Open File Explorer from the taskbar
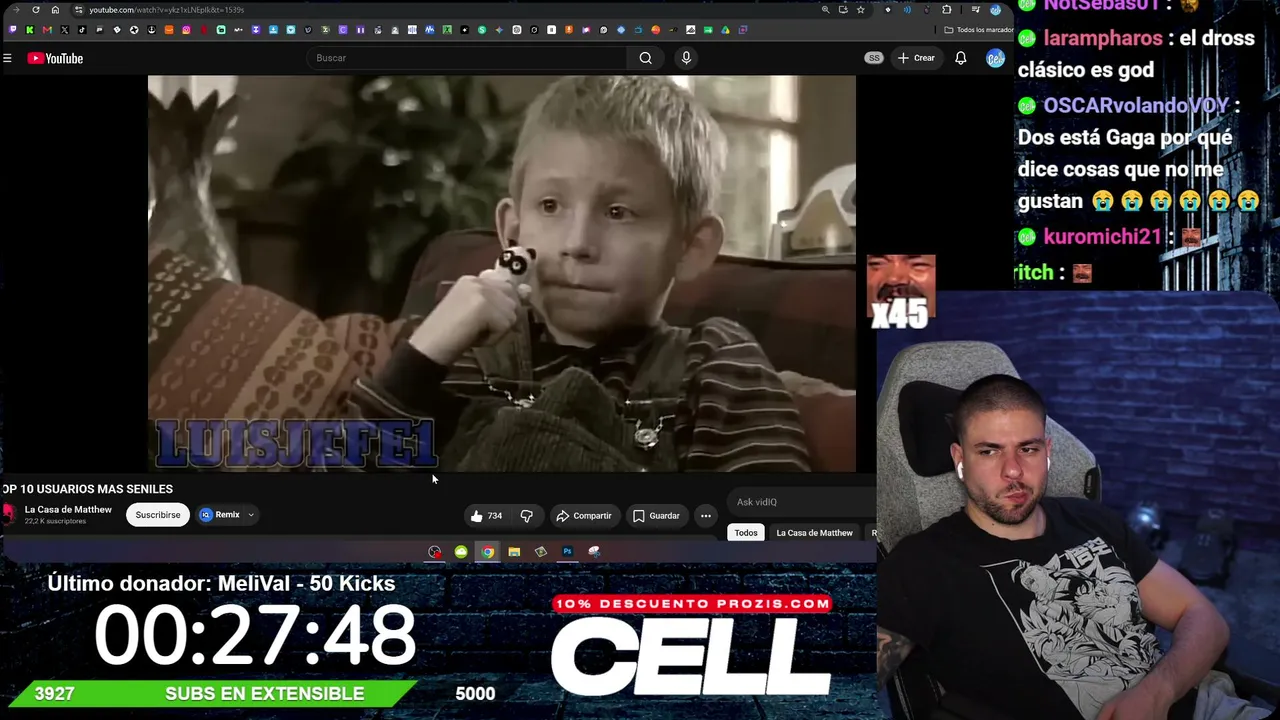 (514, 552)
